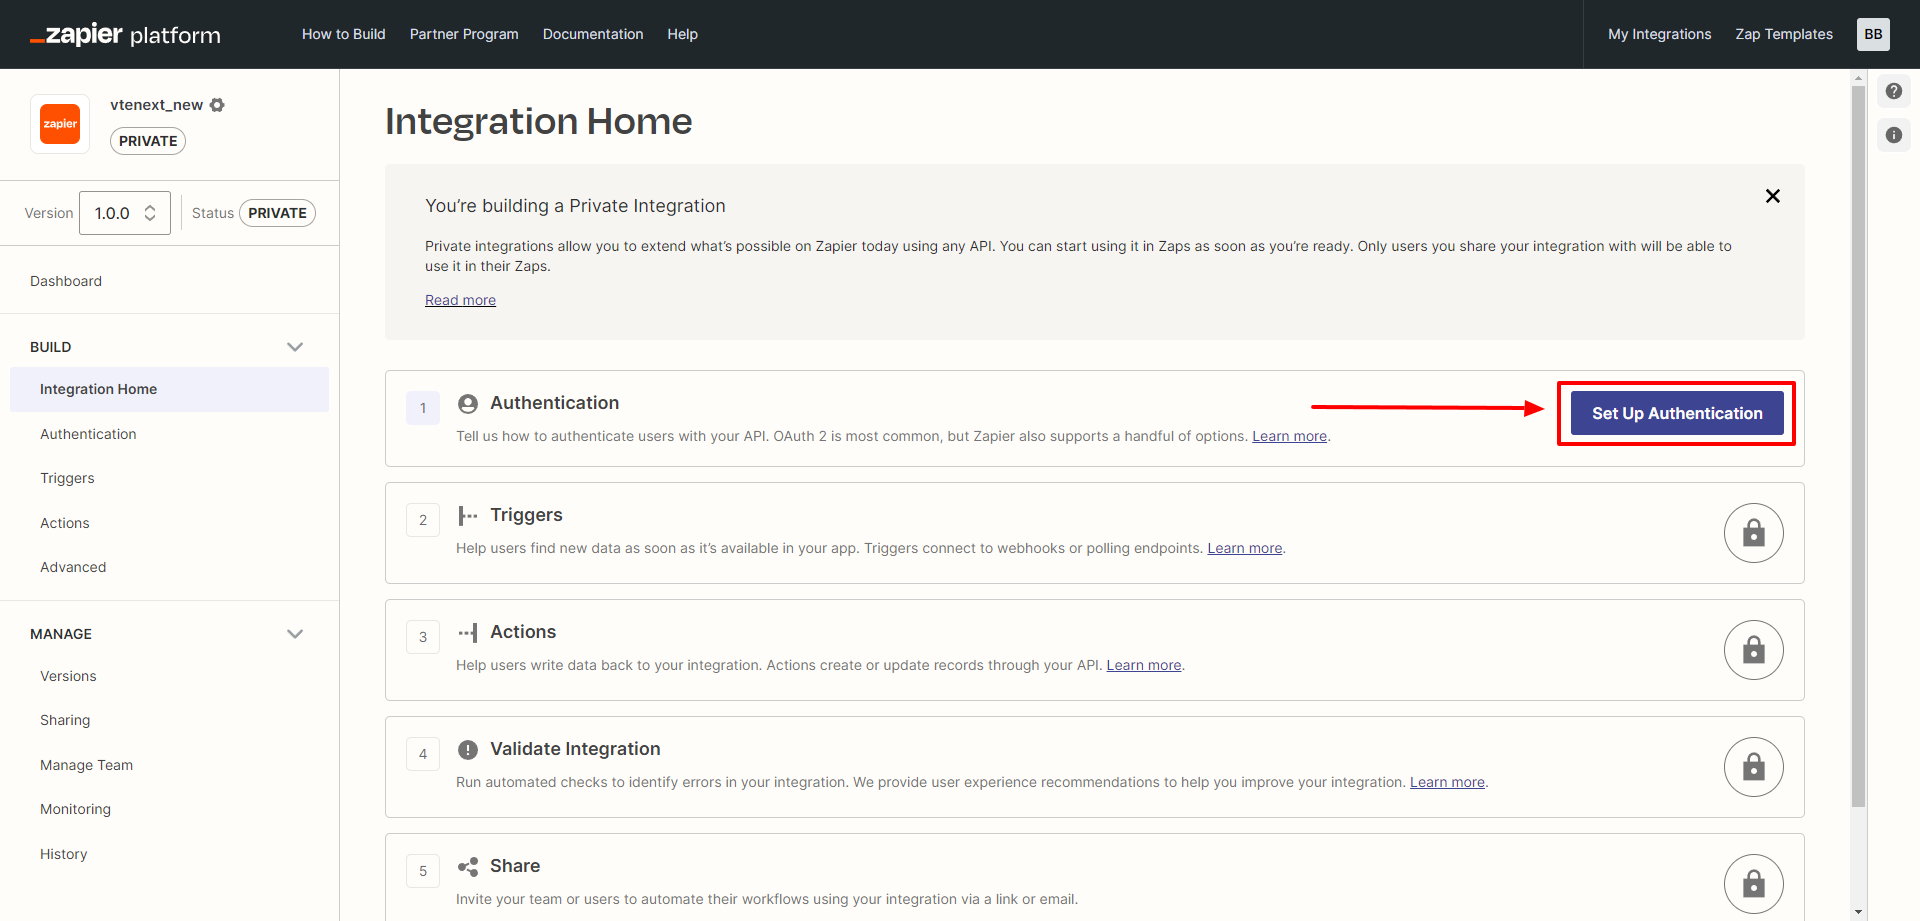This screenshot has height=921, width=1920.
Task: Open Authentication in sidebar
Action: (x=88, y=434)
